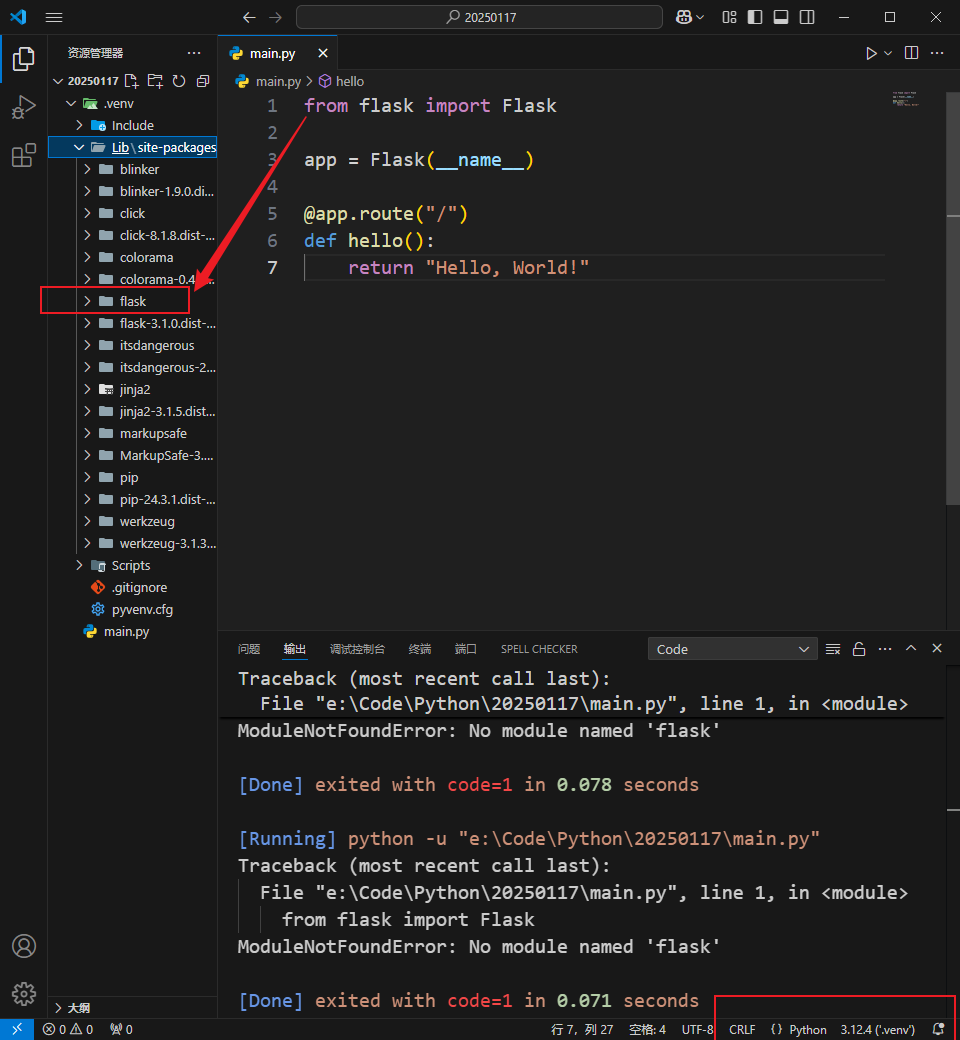Switch to the 问题 panel tab
The width and height of the screenshot is (960, 1040).
[x=249, y=649]
